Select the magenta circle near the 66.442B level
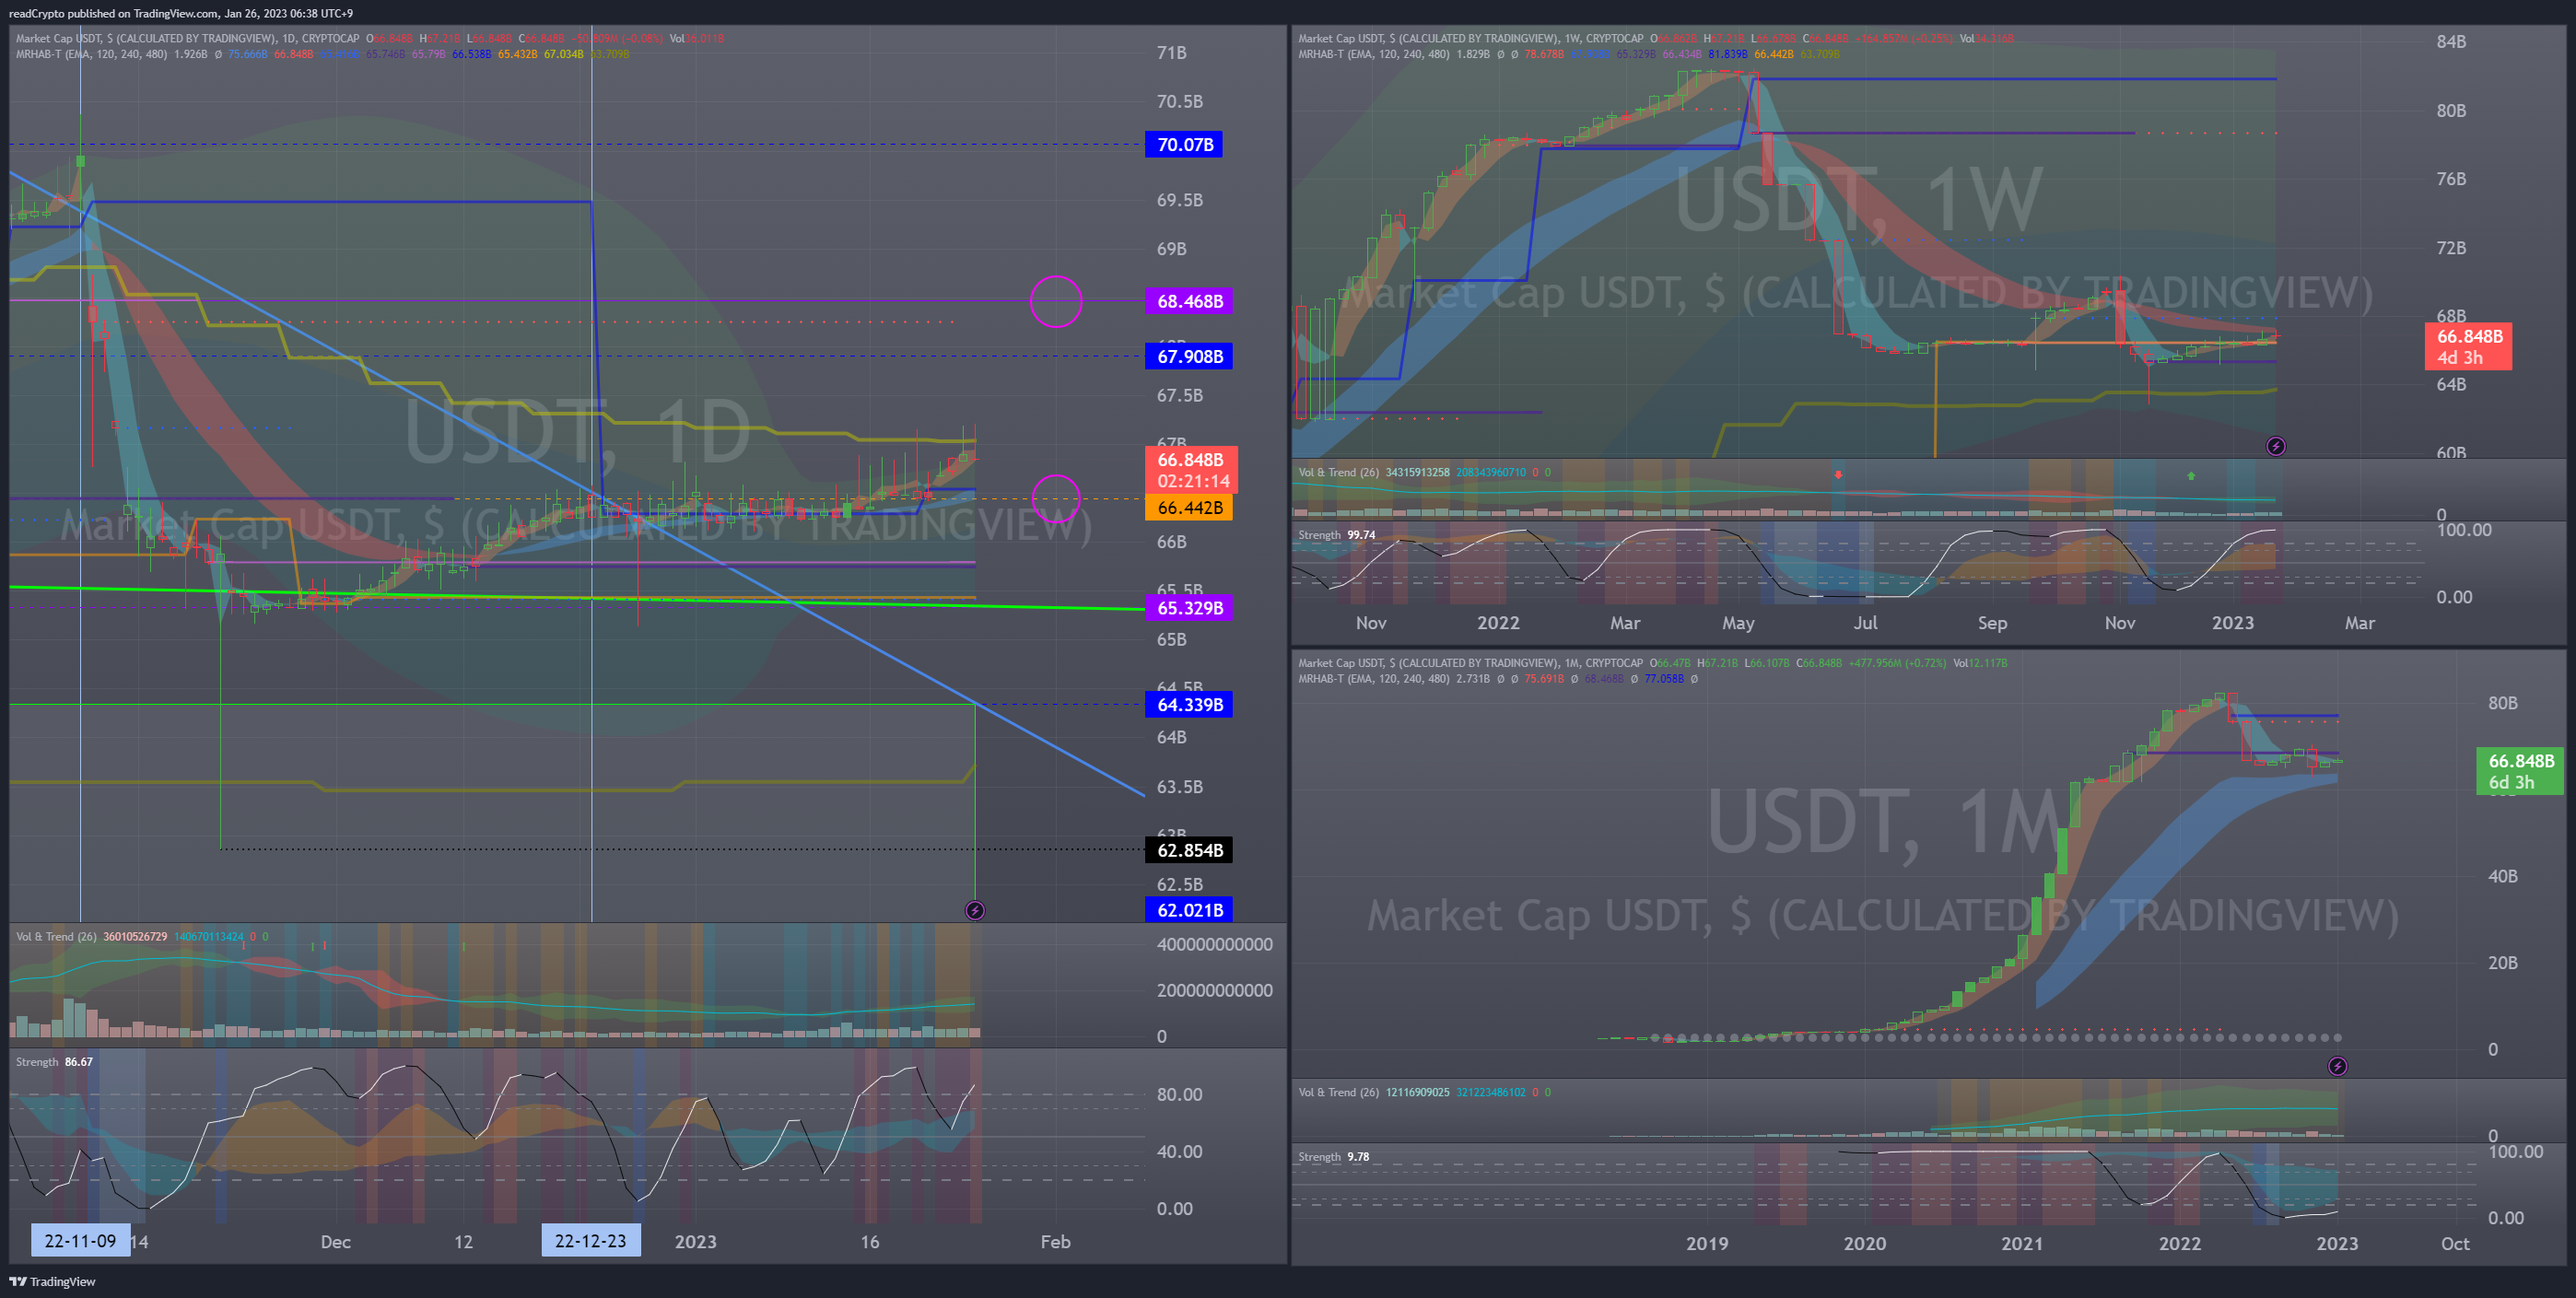This screenshot has width=2576, height=1298. [1056, 499]
